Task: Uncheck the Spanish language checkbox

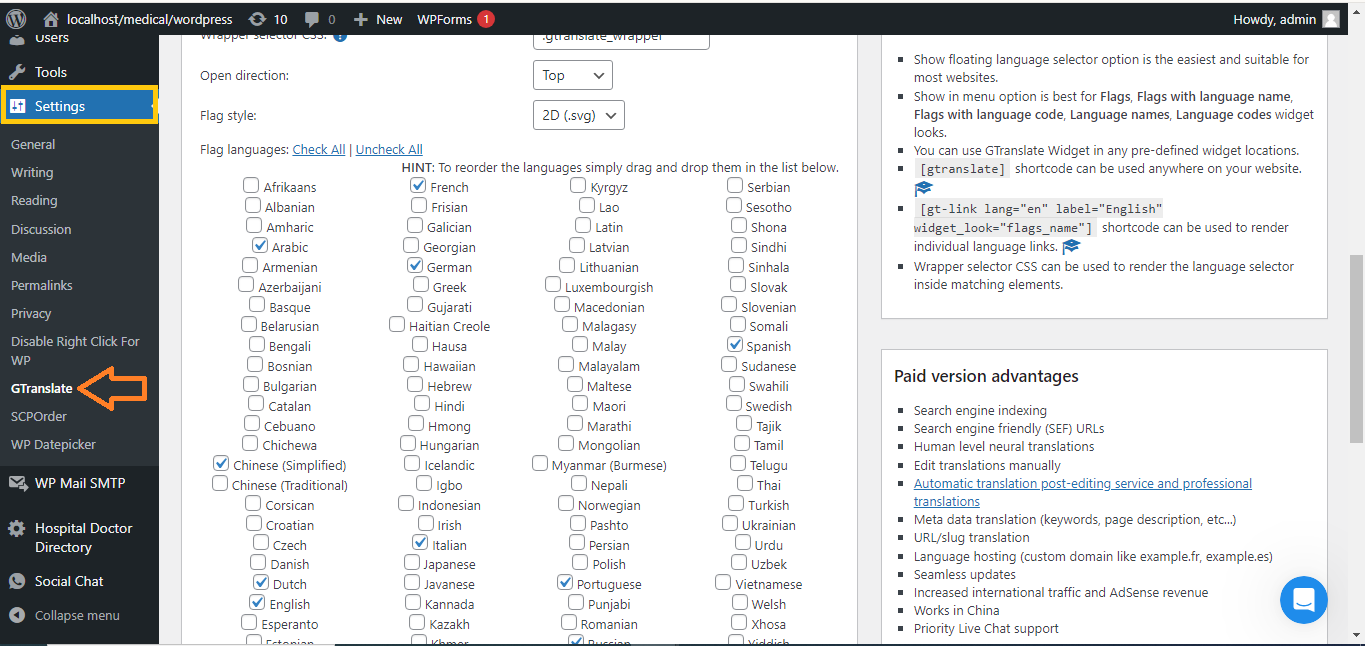Action: pos(735,345)
